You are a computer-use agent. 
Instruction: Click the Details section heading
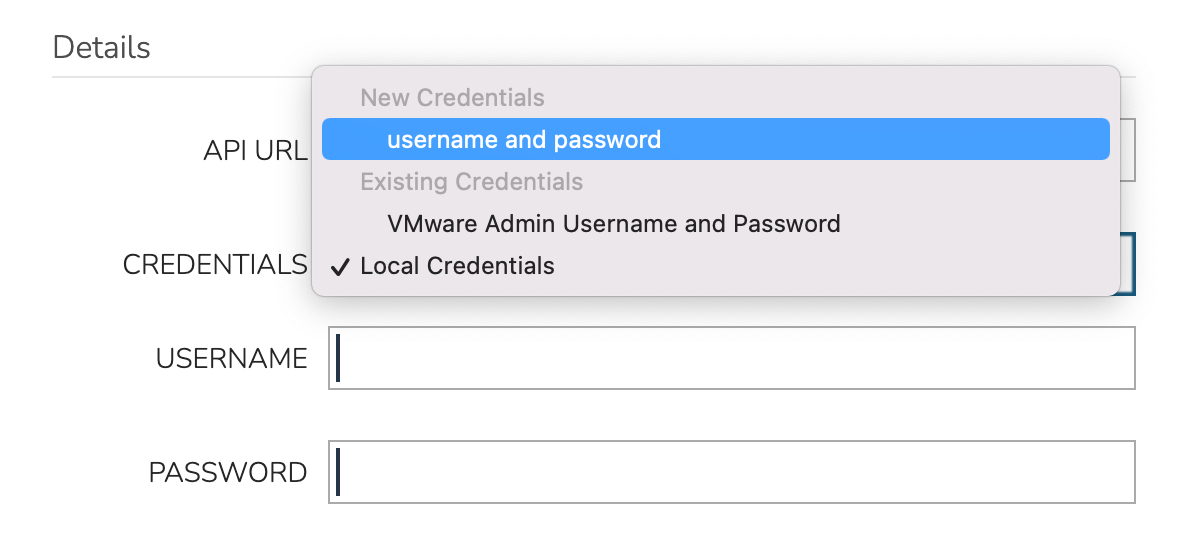[101, 47]
